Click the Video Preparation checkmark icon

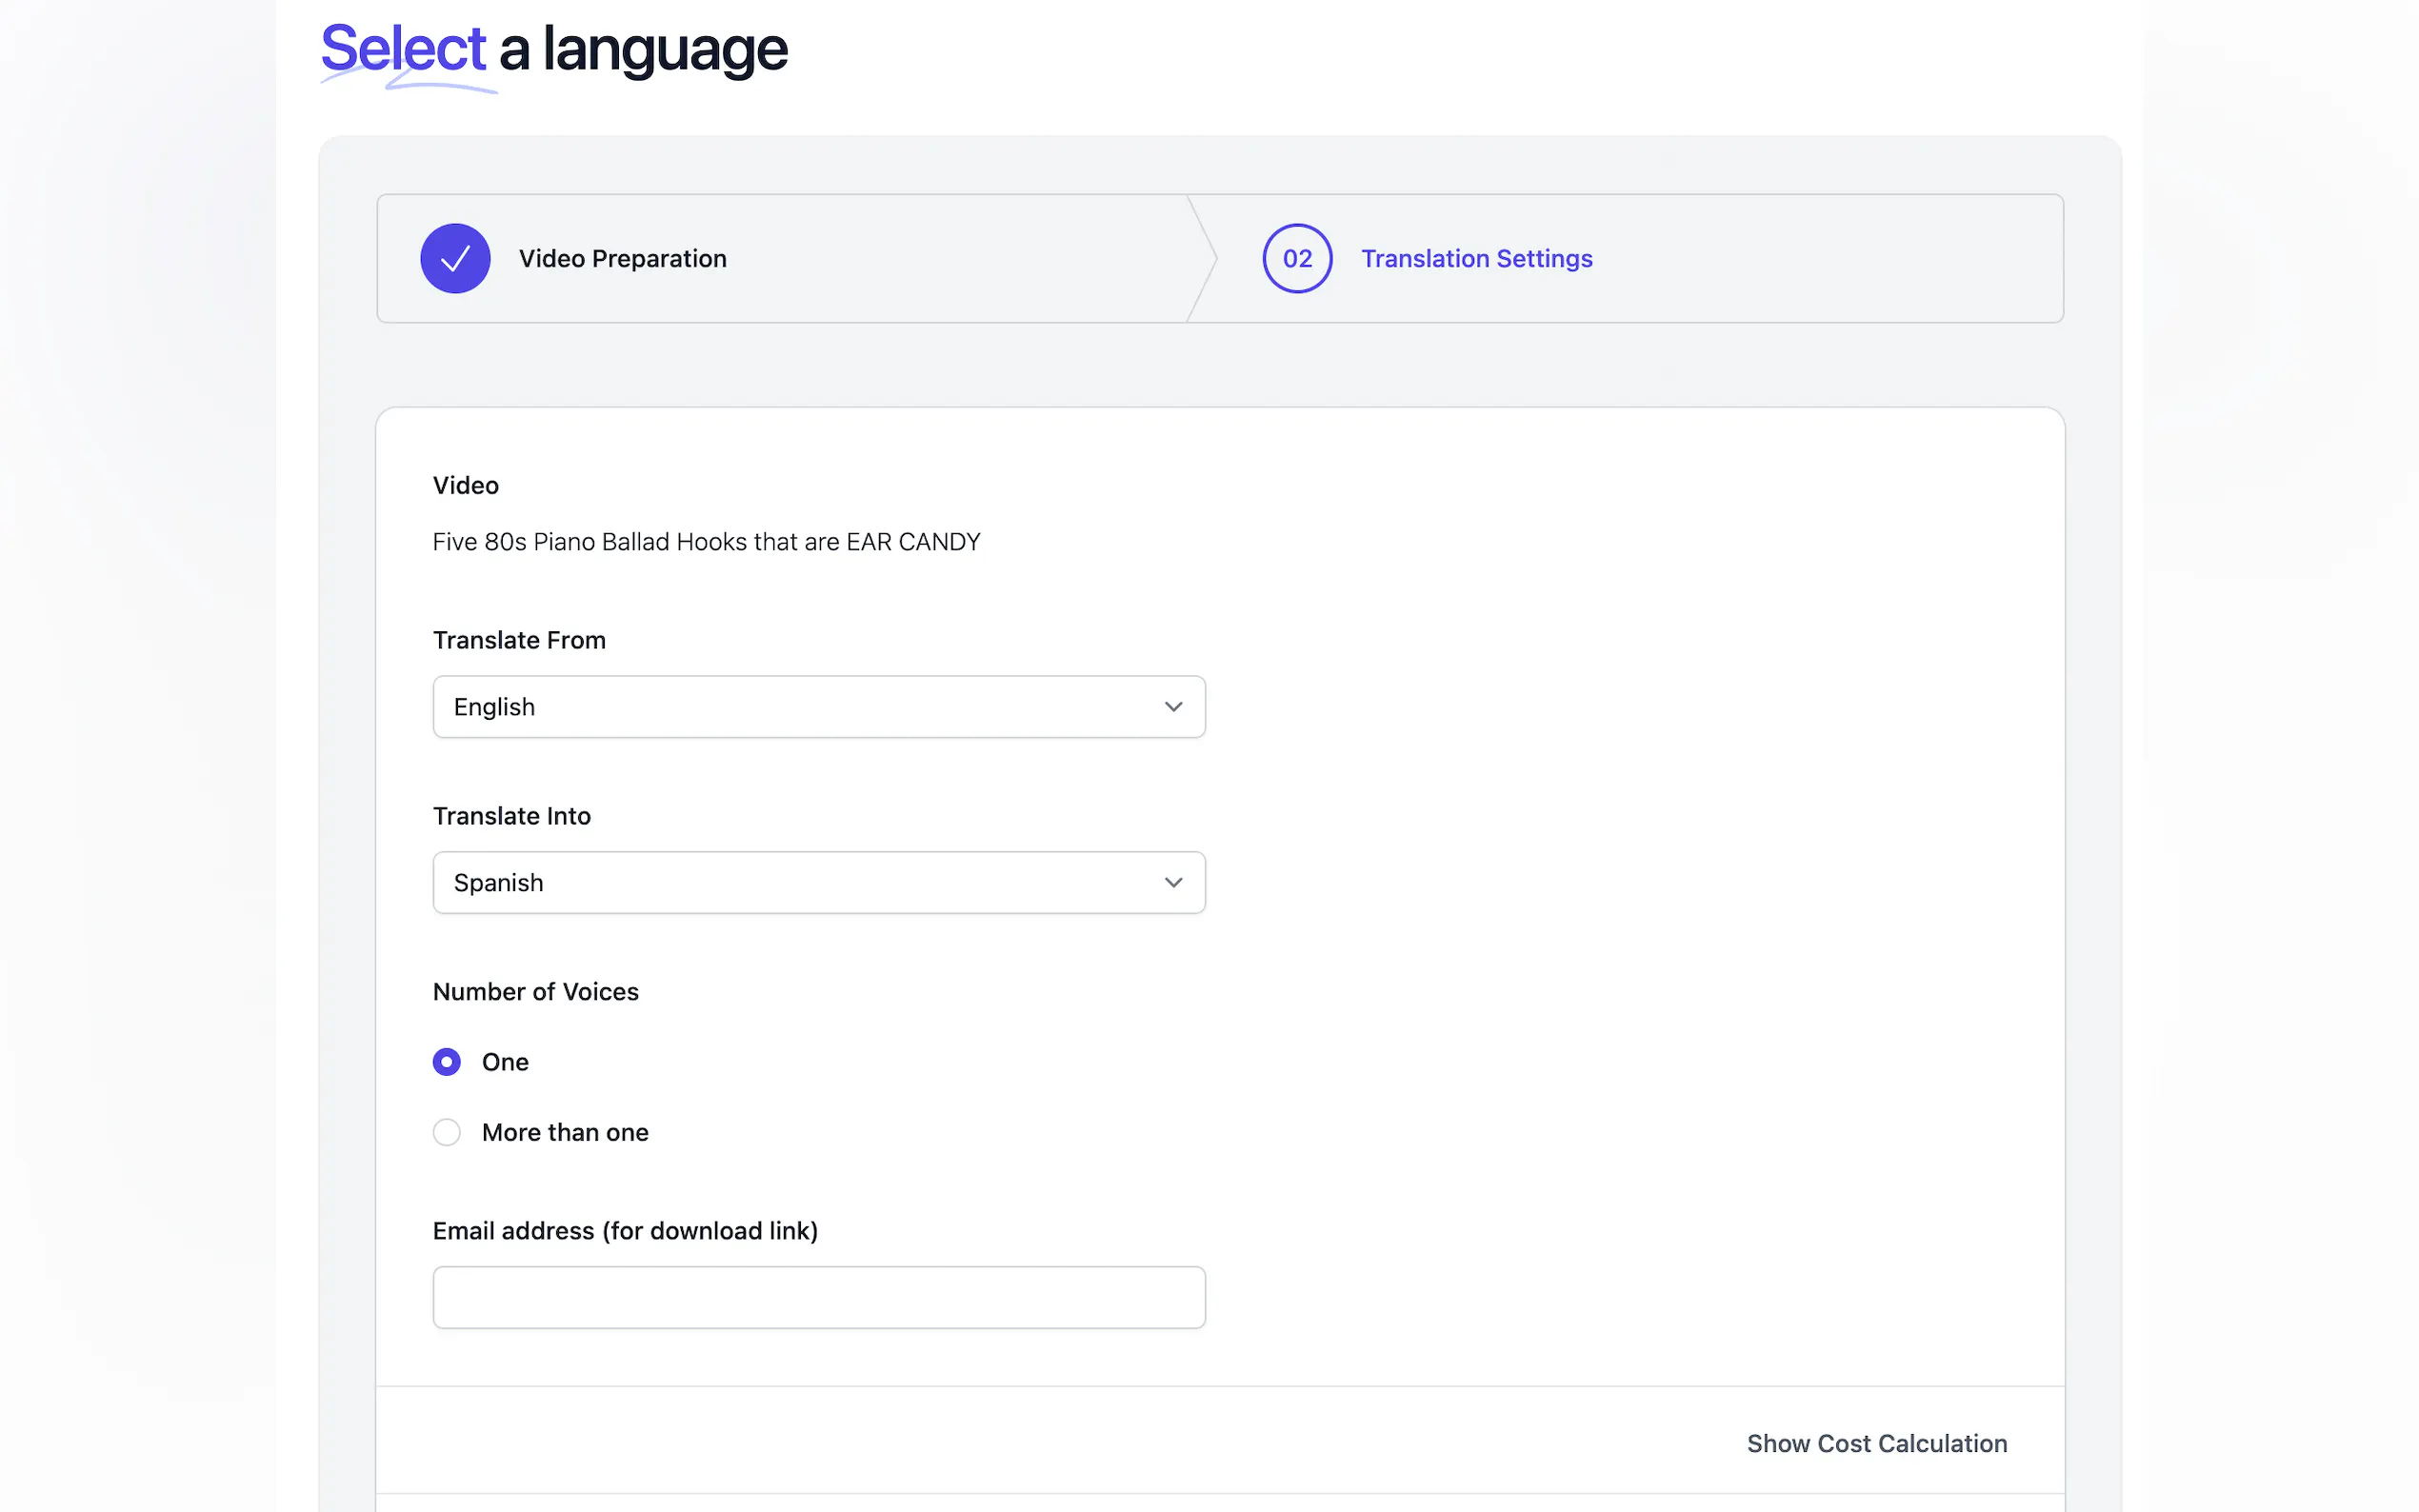click(x=455, y=258)
